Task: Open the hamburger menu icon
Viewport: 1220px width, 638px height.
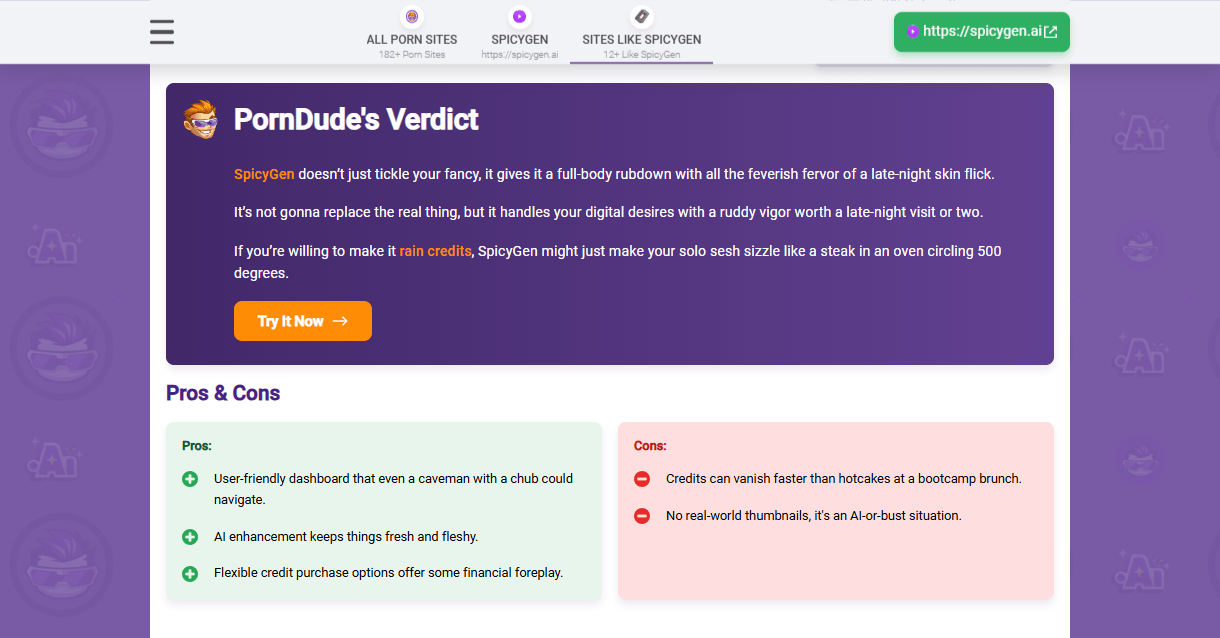Action: 162,32
